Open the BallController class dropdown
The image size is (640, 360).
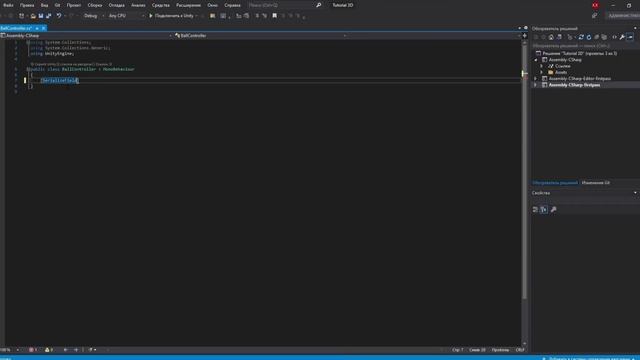click(261, 36)
